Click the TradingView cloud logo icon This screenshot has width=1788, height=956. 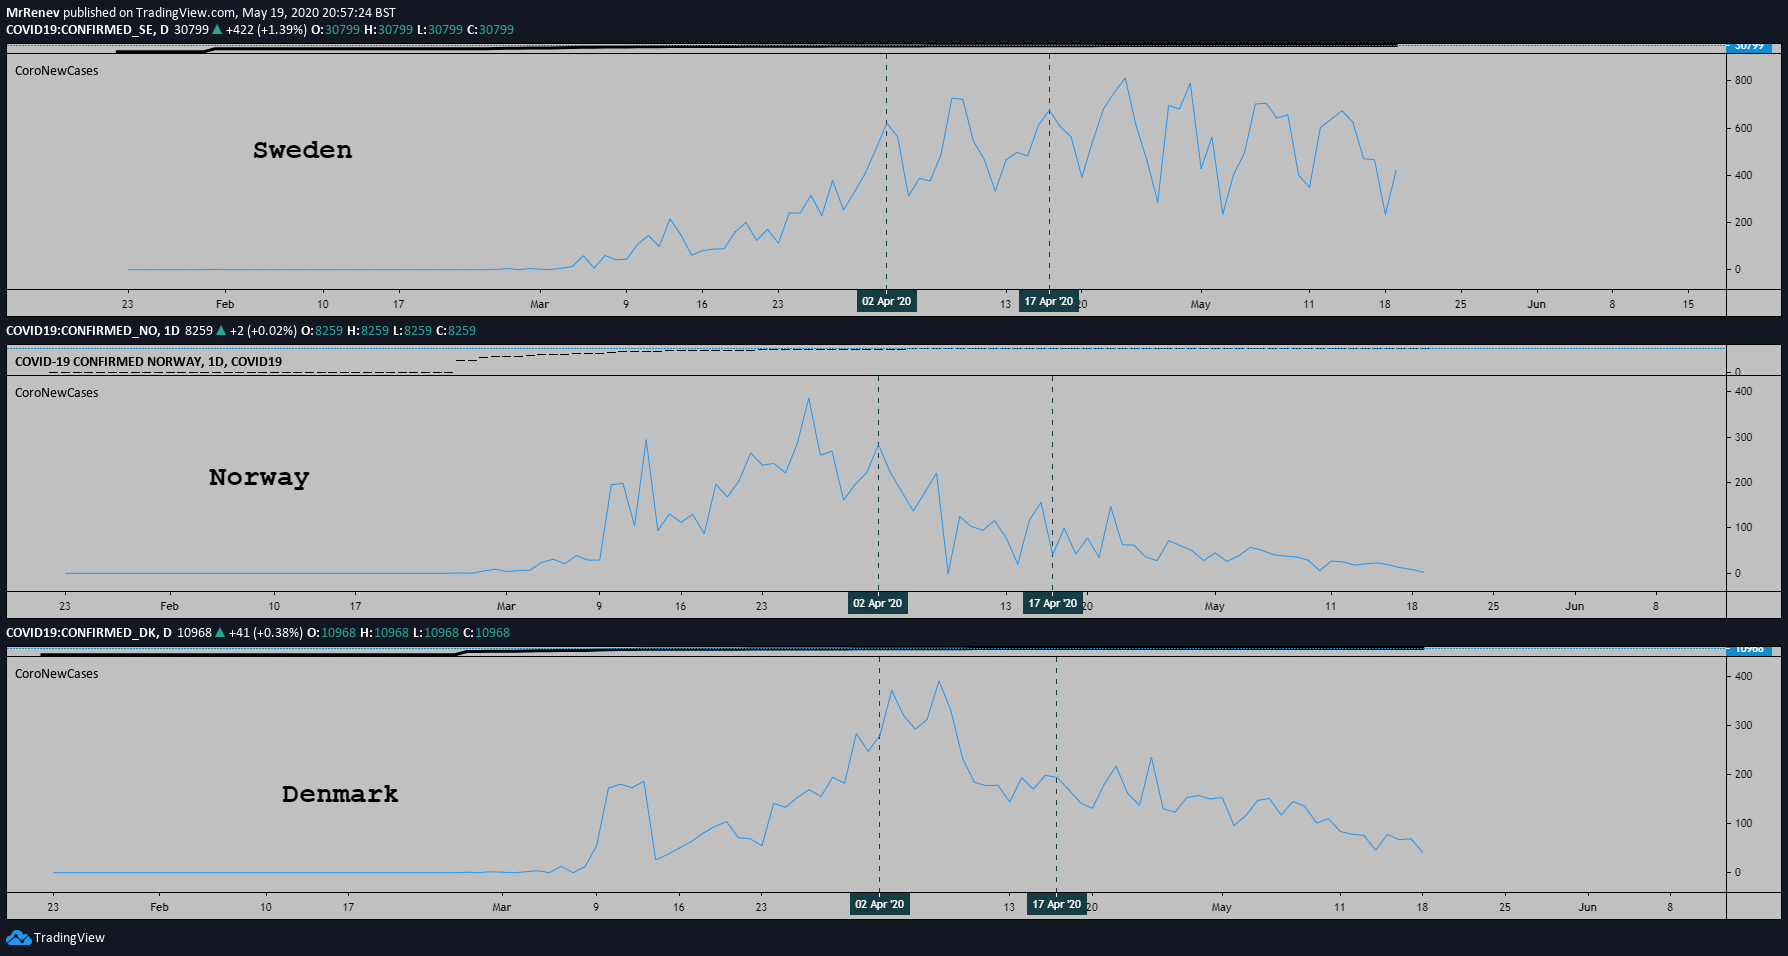pos(18,937)
